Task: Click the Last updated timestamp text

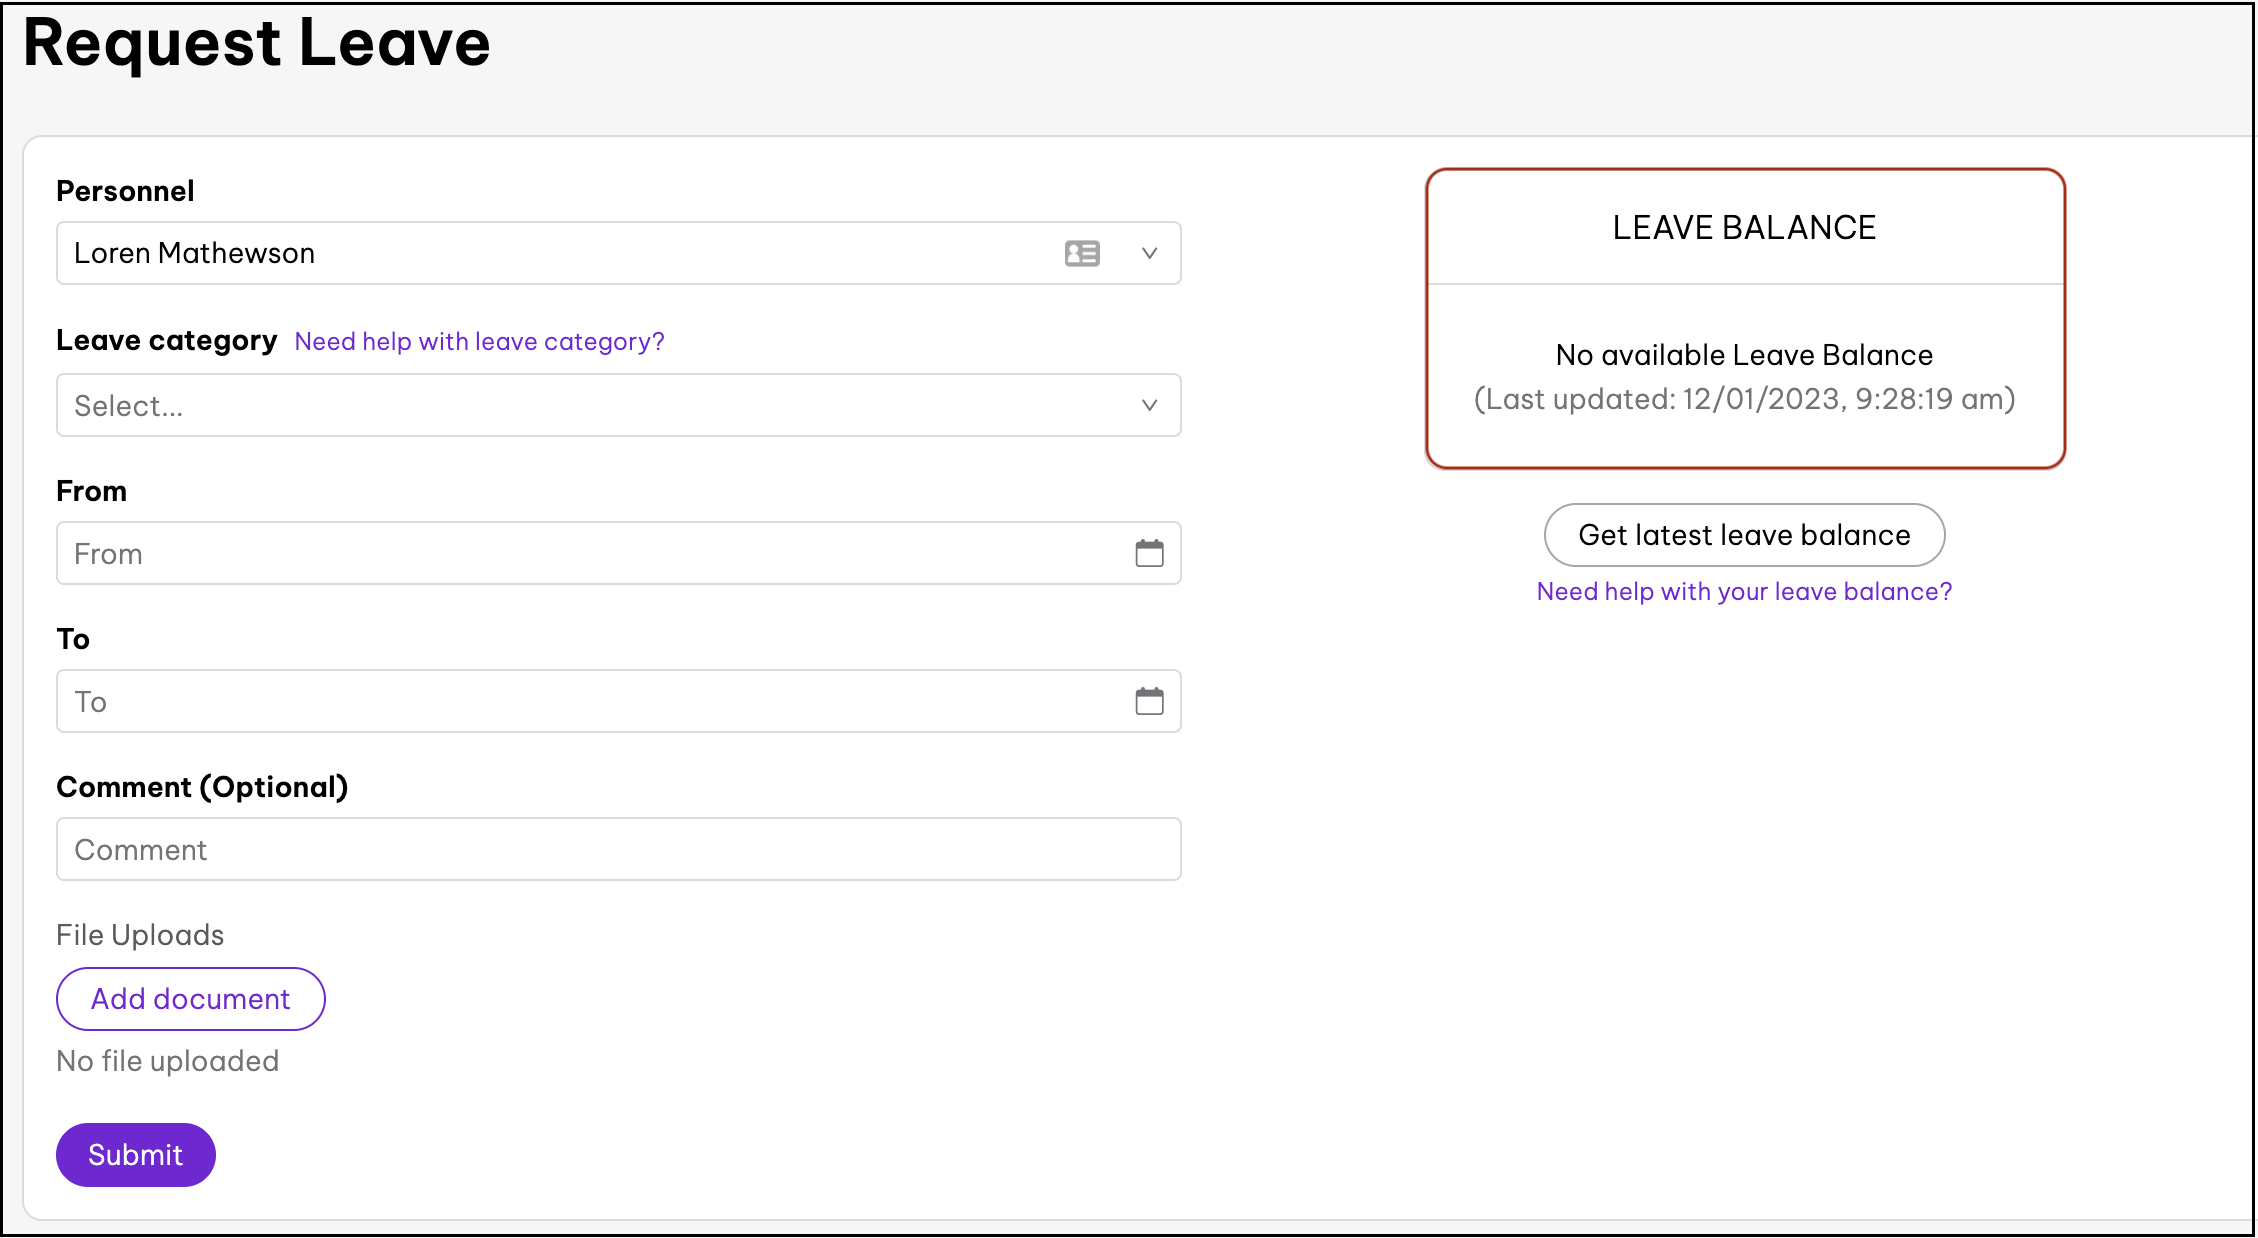Action: 1744,399
